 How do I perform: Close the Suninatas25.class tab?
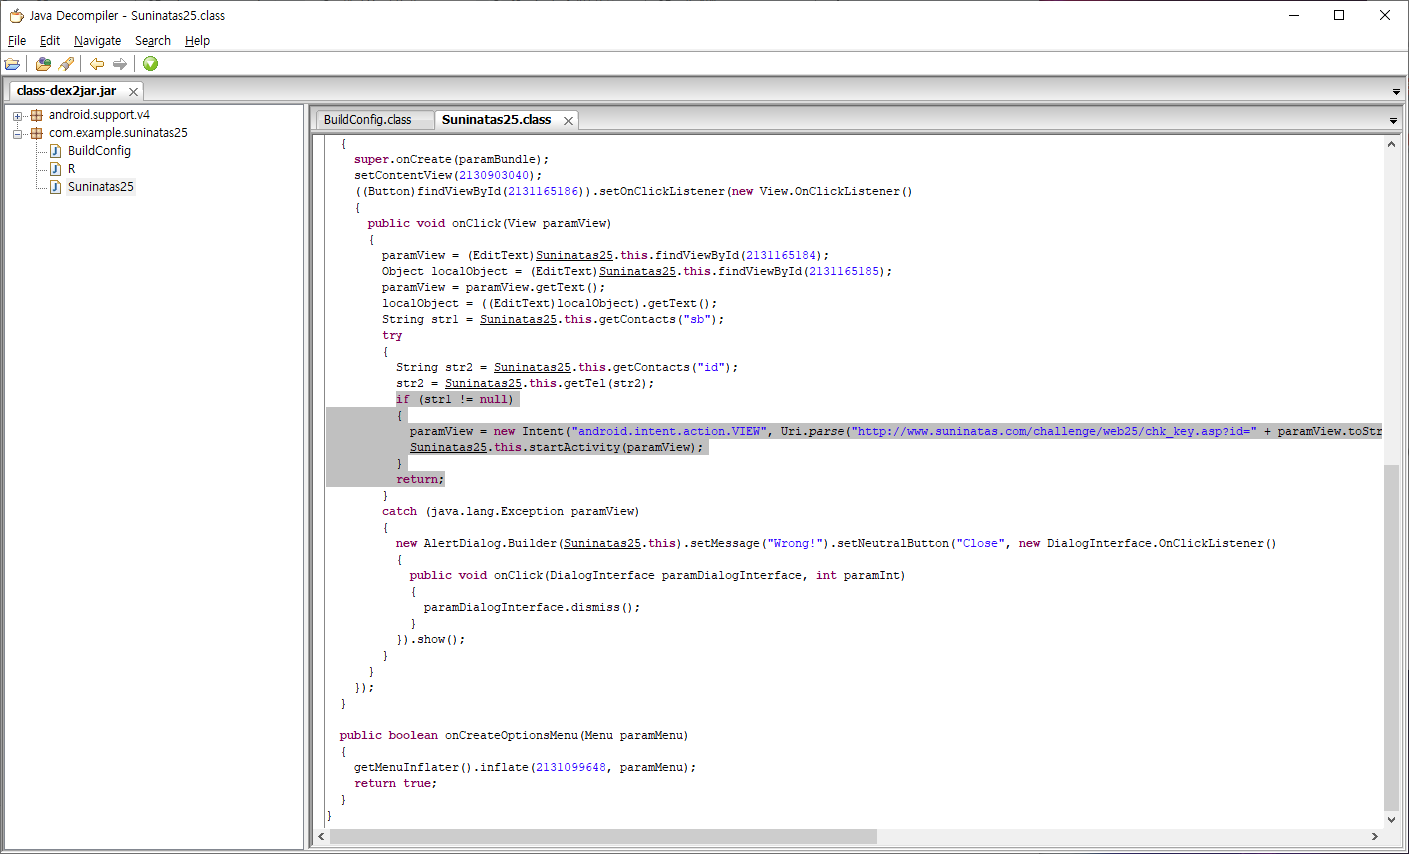pos(568,121)
